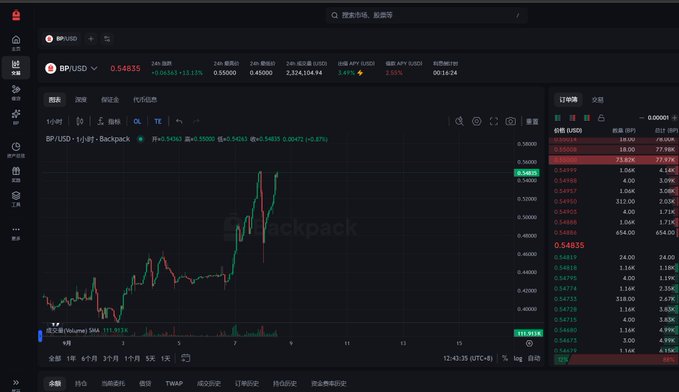Image resolution: width=679 pixels, height=392 pixels.
Task: Set chart range to 3个月
Action: click(110, 359)
